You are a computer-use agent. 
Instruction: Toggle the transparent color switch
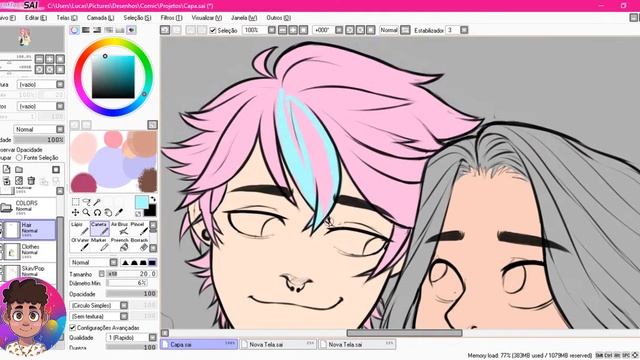tap(138, 214)
